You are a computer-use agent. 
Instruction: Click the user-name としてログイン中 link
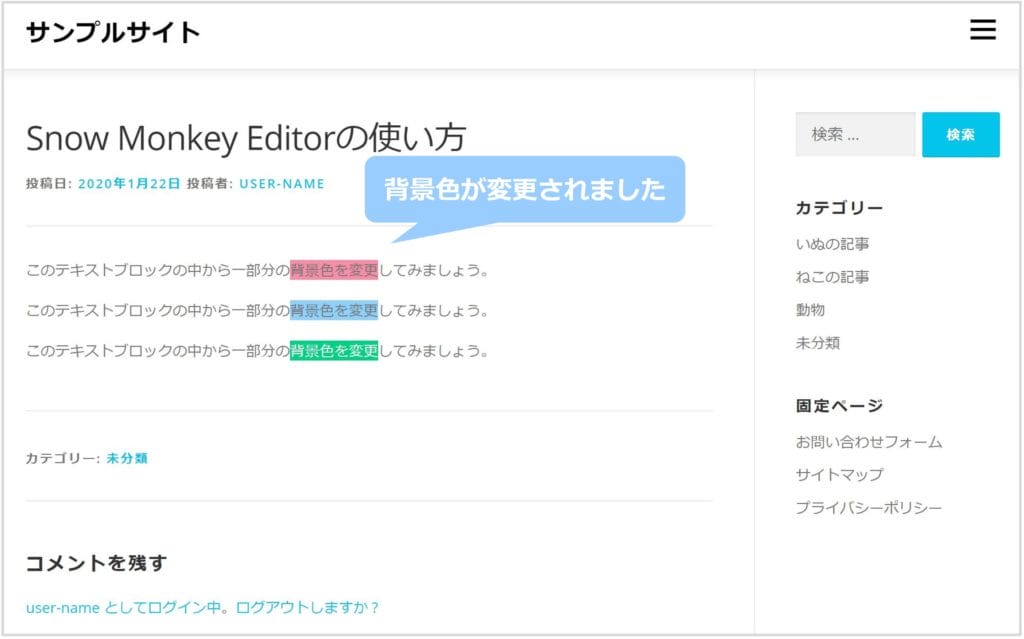point(123,608)
